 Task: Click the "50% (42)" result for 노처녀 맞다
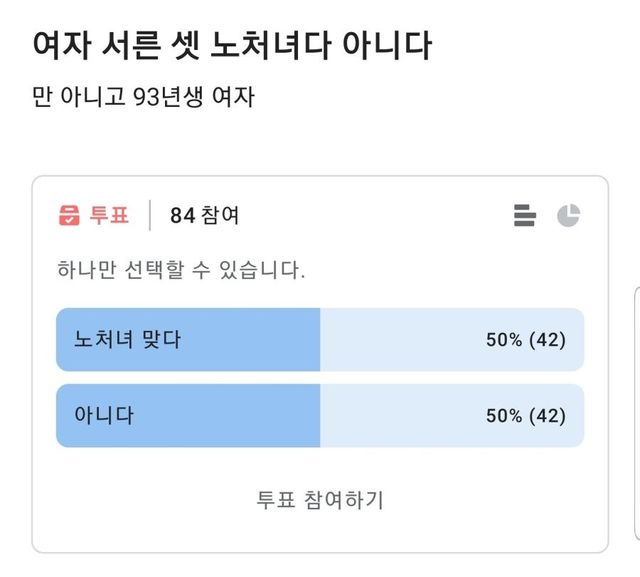(x=526, y=340)
